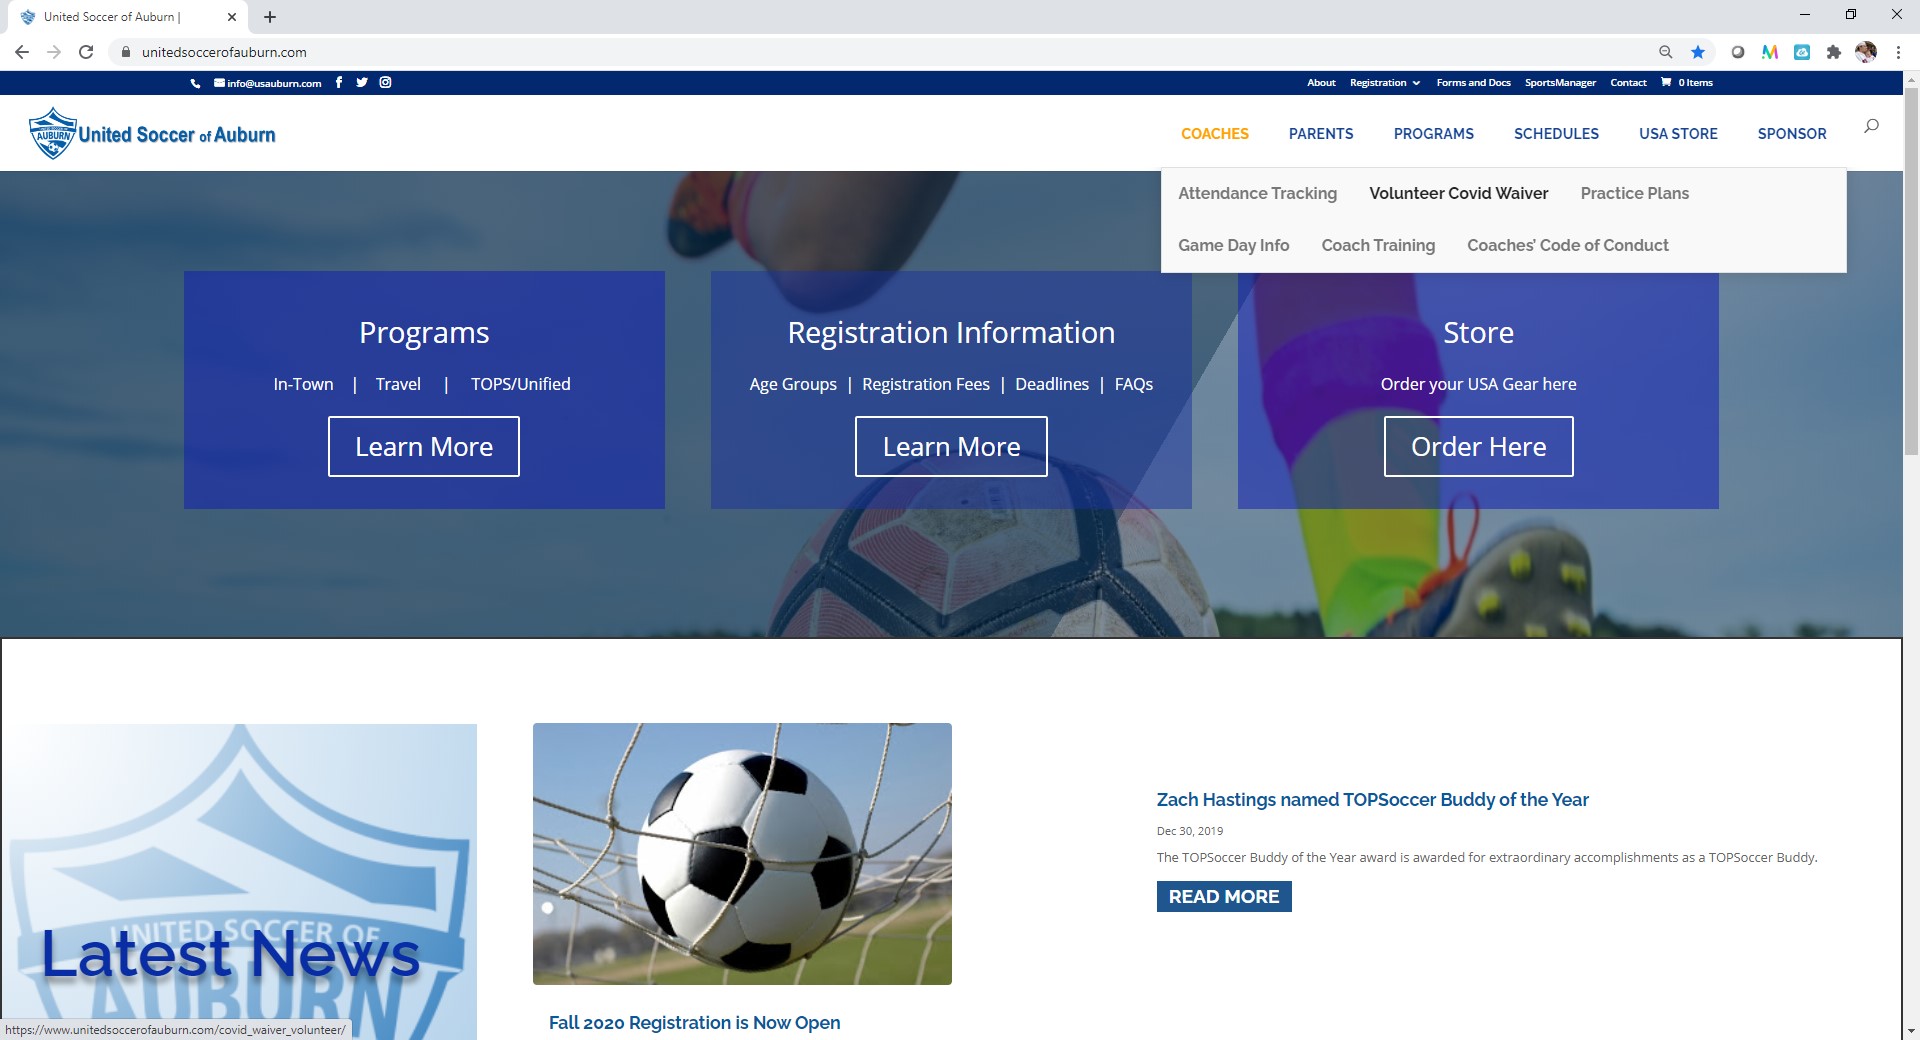Click the page vertical scrollbar thumb
The width and height of the screenshot is (1920, 1040).
point(1911,270)
